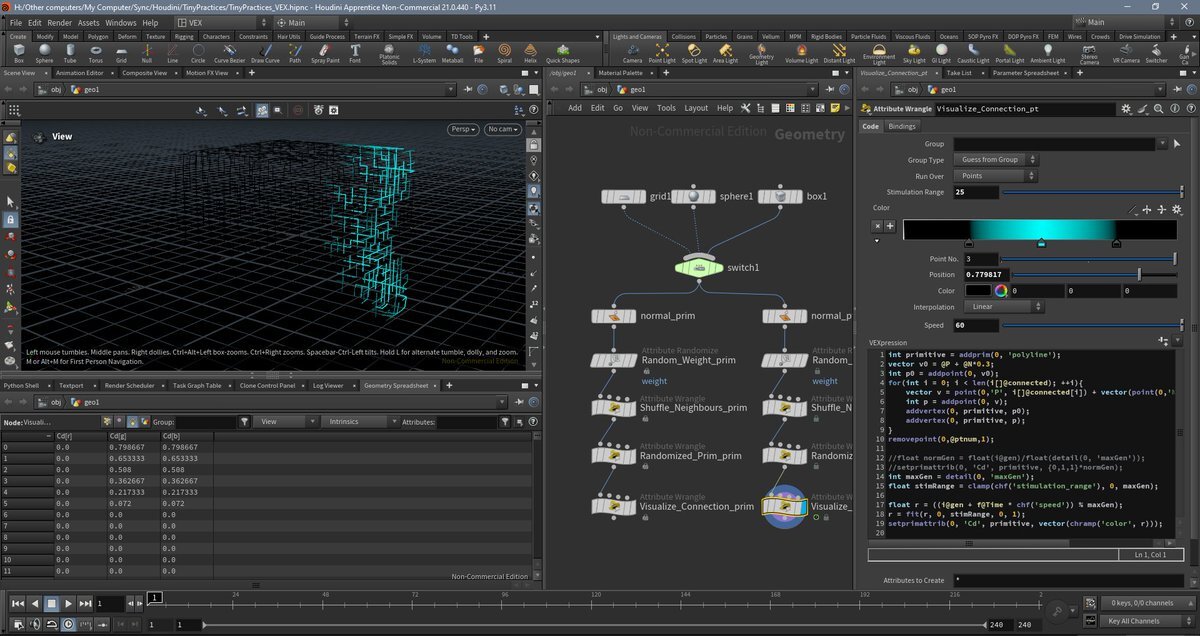Viewport: 1200px width, 636px height.
Task: Expand the Interpolation Linear dropdown
Action: 1000,307
